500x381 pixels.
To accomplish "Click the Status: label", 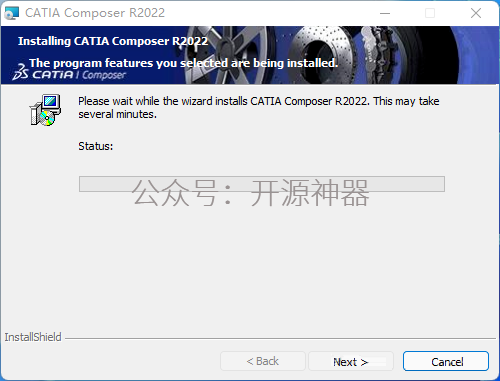I will (96, 146).
